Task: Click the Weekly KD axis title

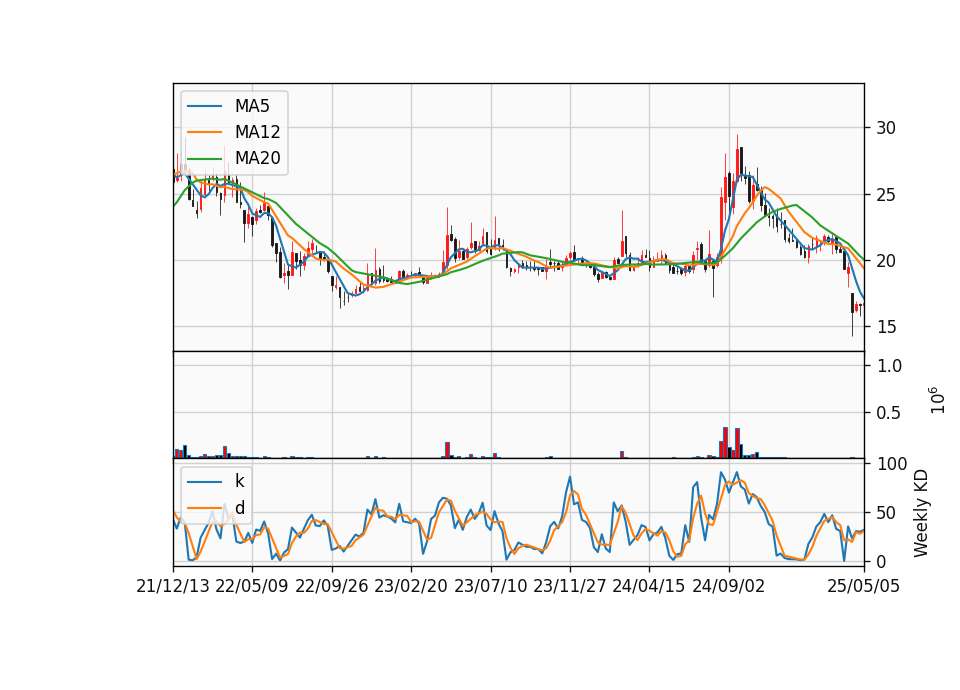Action: point(921,513)
